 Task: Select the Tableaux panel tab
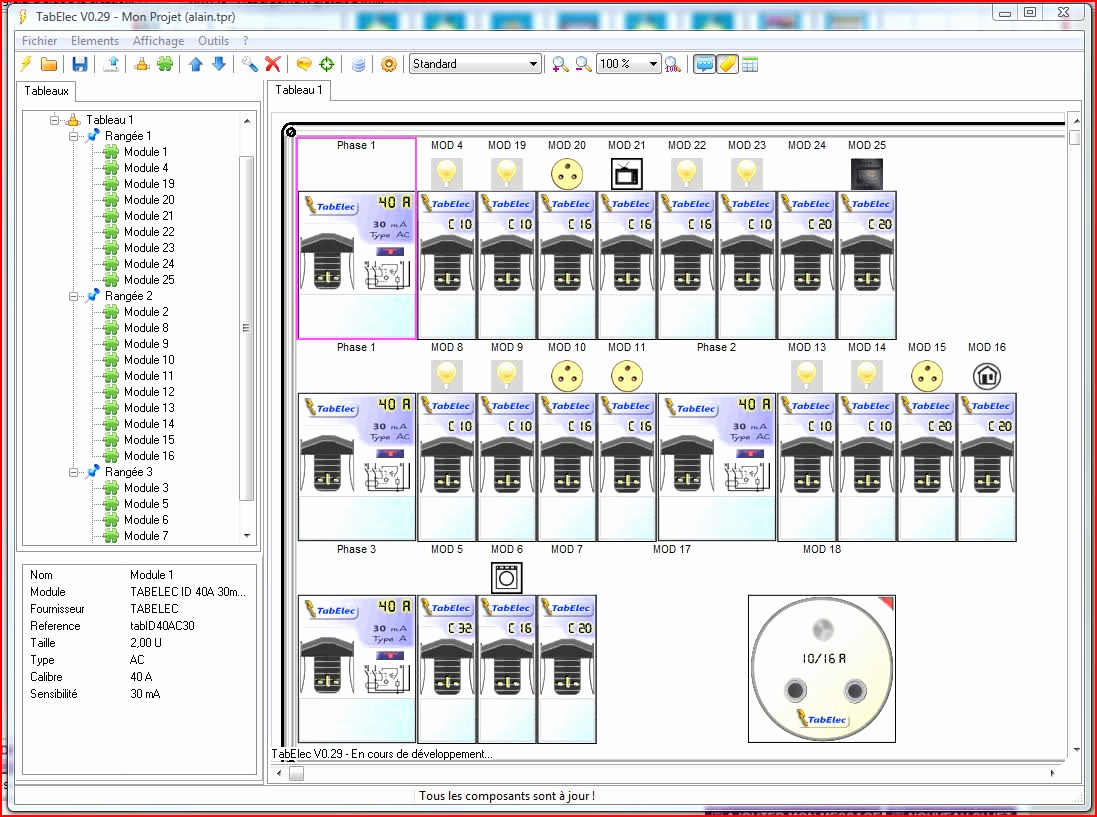tap(46, 91)
